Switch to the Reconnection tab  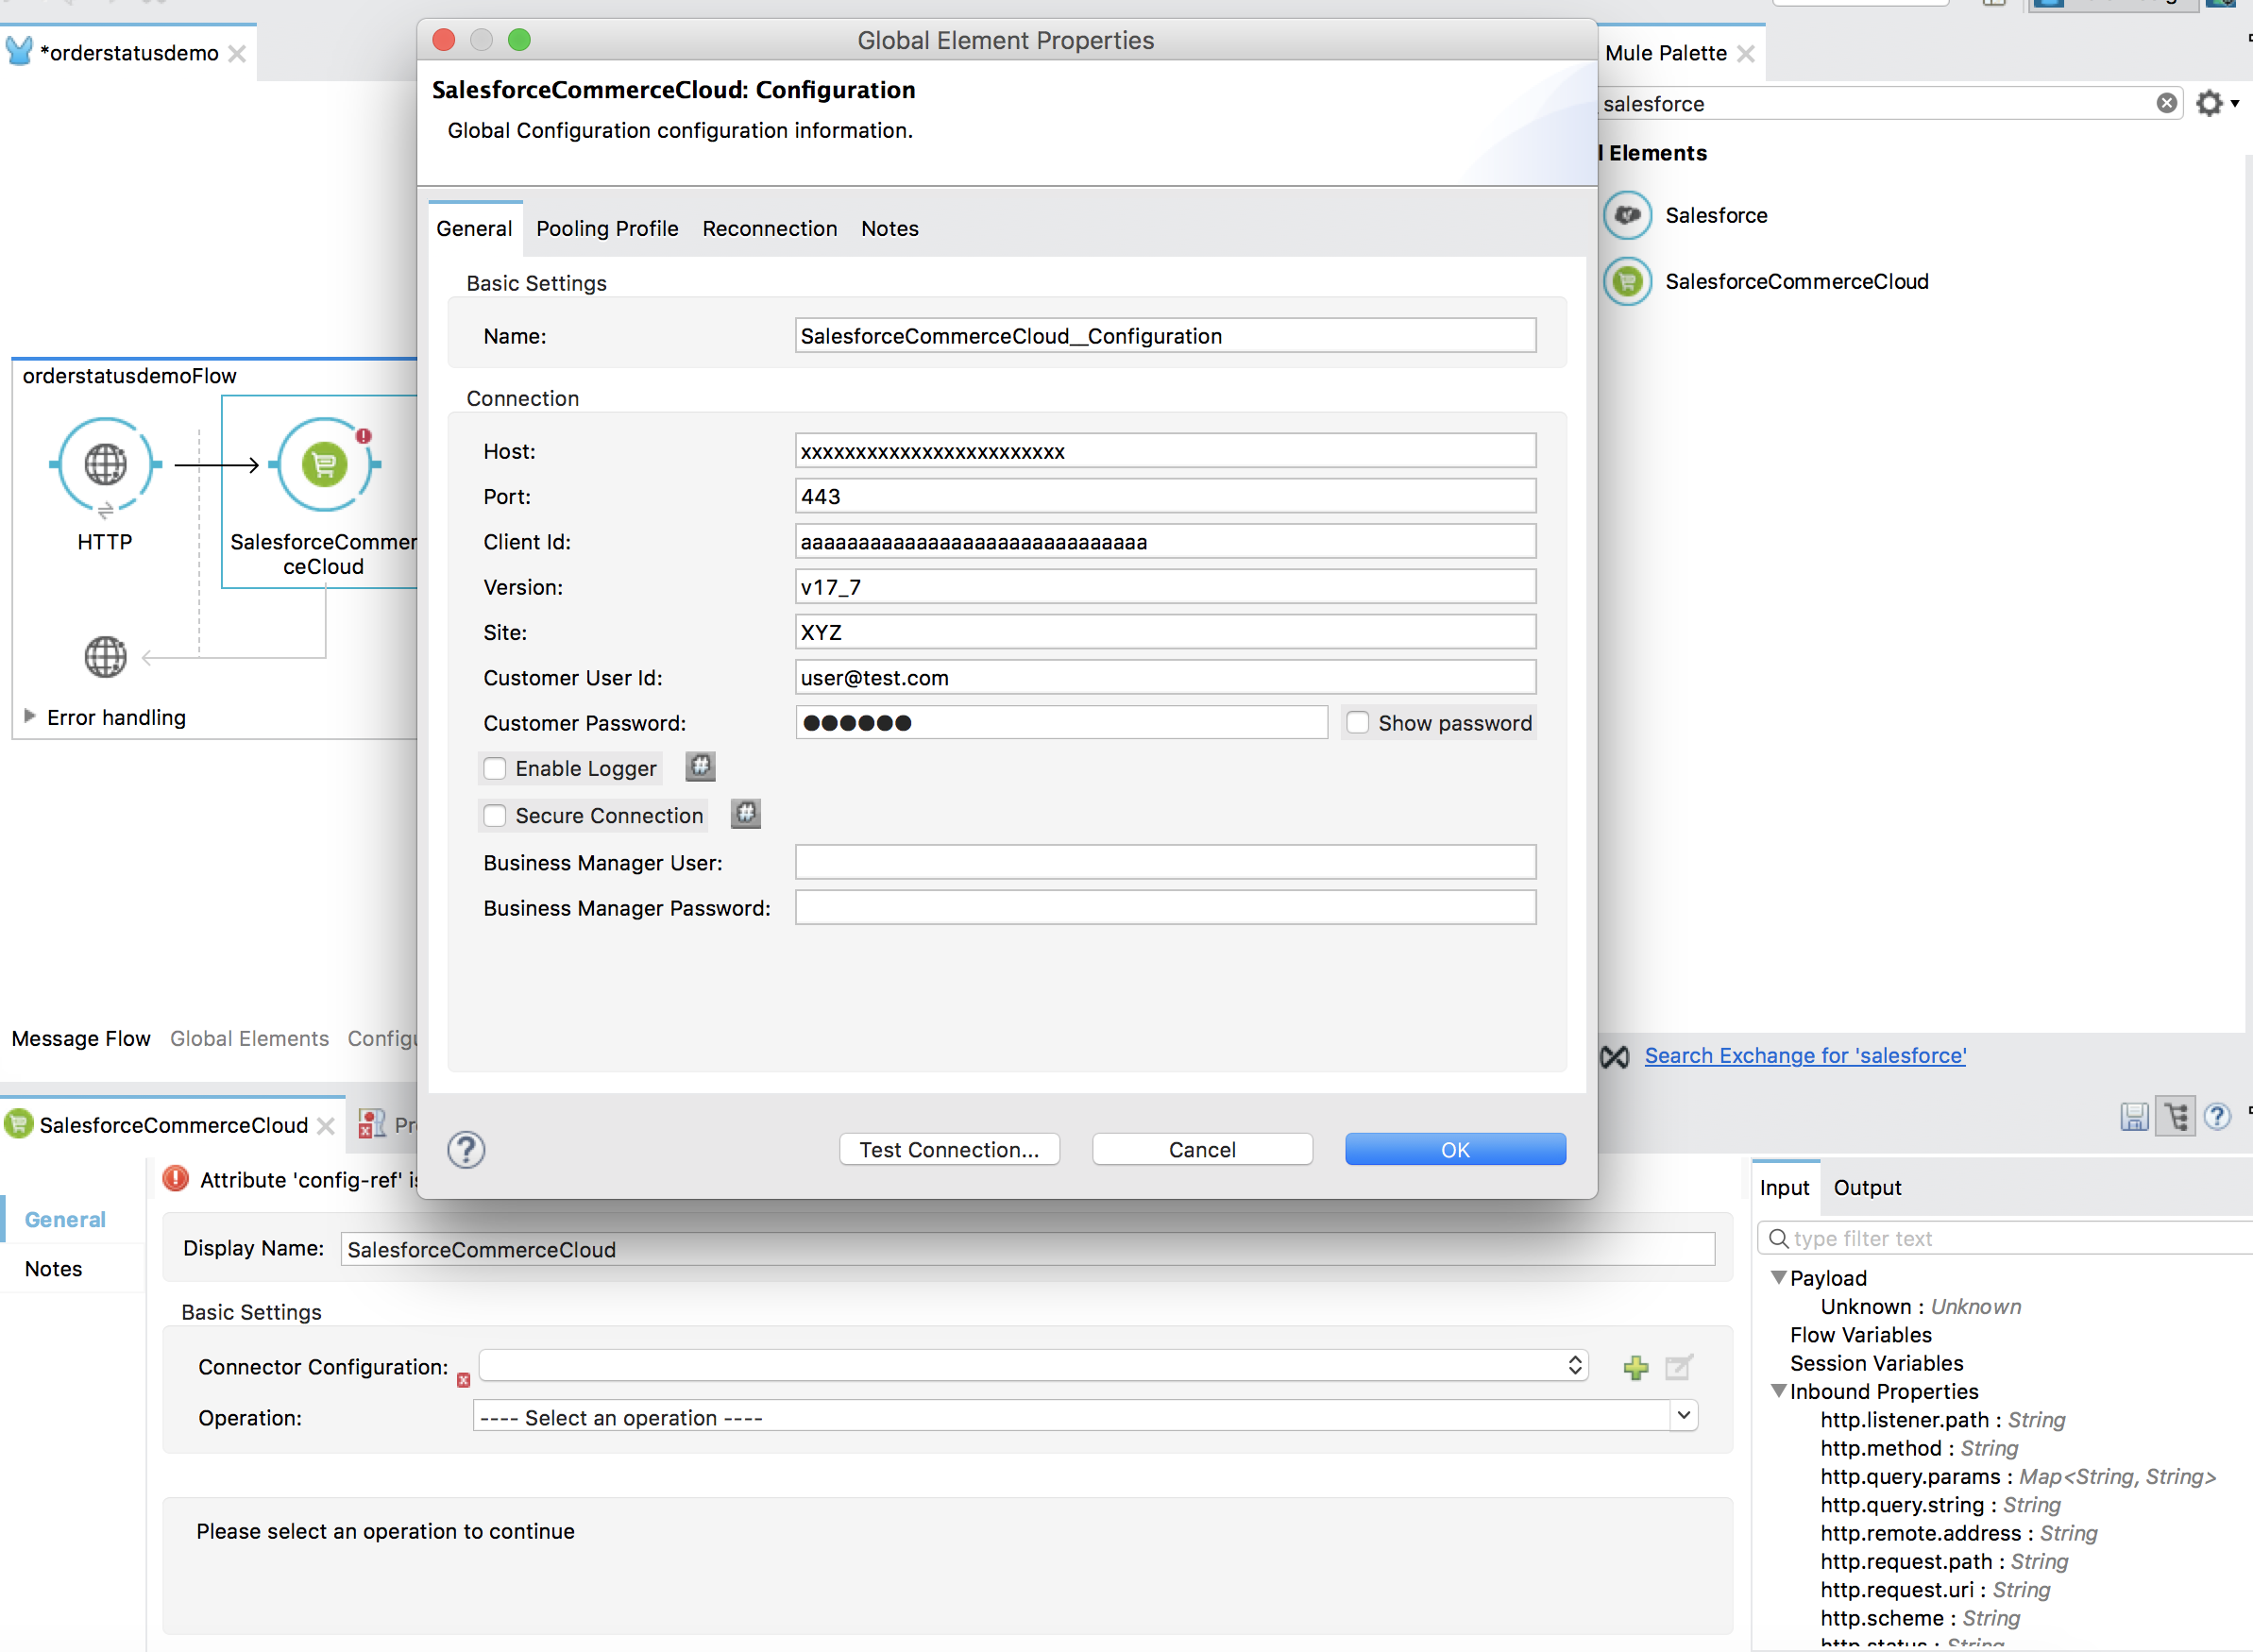pyautogui.click(x=769, y=228)
